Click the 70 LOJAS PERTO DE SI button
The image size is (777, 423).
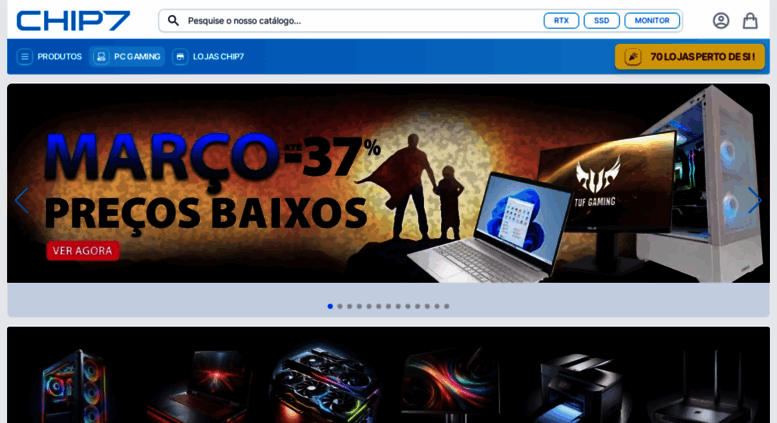tap(690, 57)
